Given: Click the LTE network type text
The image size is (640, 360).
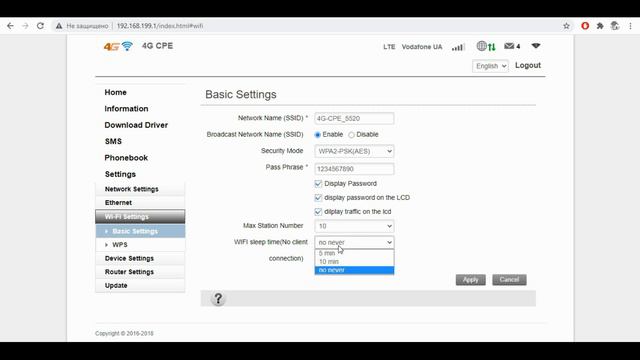Looking at the screenshot, I should tap(389, 47).
